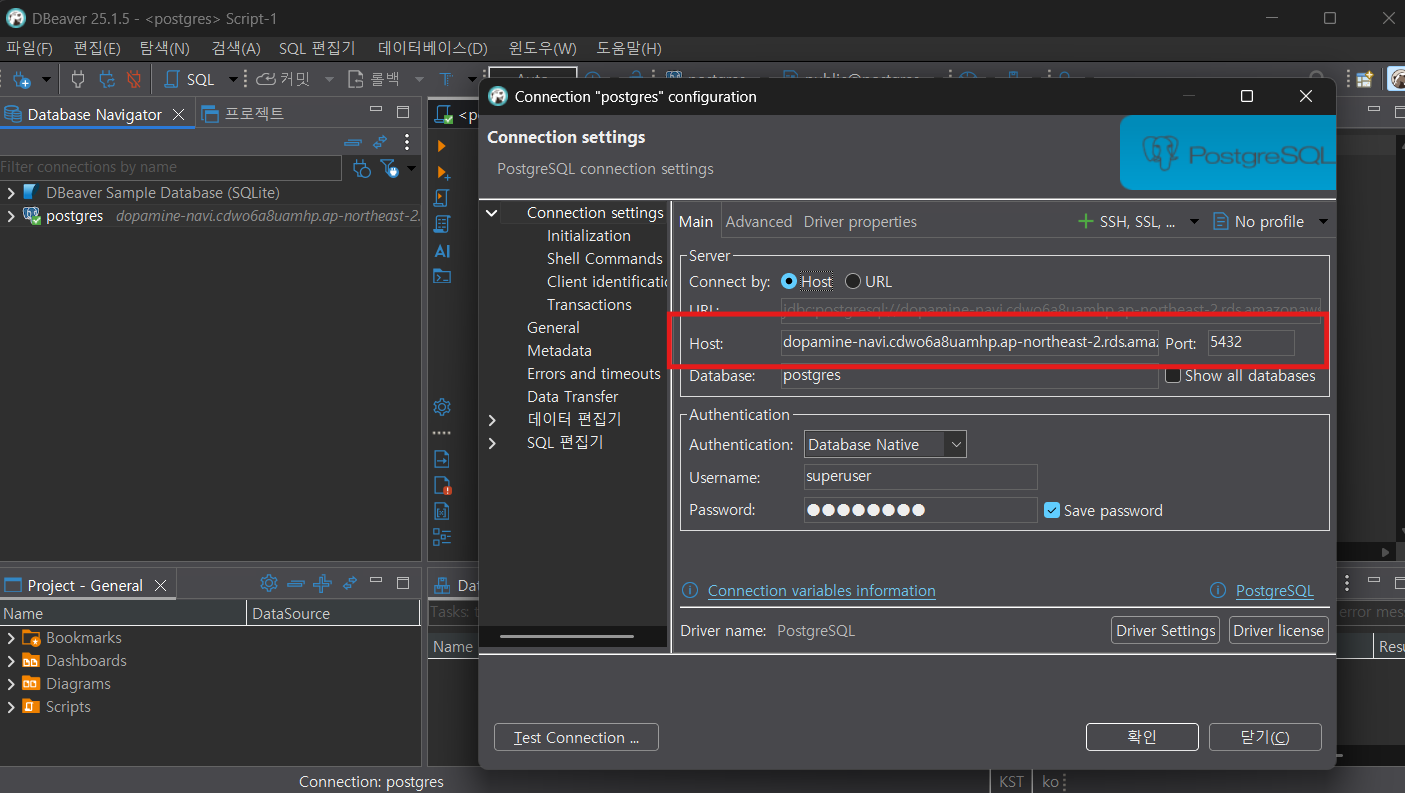1405x793 pixels.
Task: Collapse the Connection settings tree node
Action: pyautogui.click(x=491, y=213)
